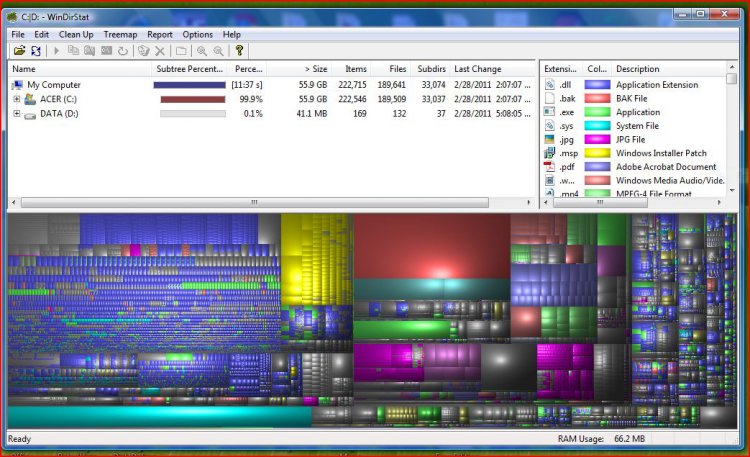Sort by the Description column header

click(669, 69)
